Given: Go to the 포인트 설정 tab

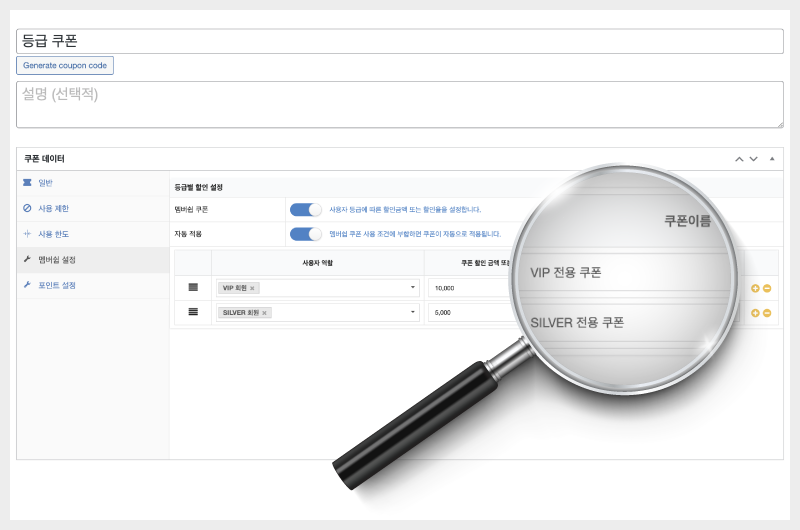Looking at the screenshot, I should [x=57, y=285].
